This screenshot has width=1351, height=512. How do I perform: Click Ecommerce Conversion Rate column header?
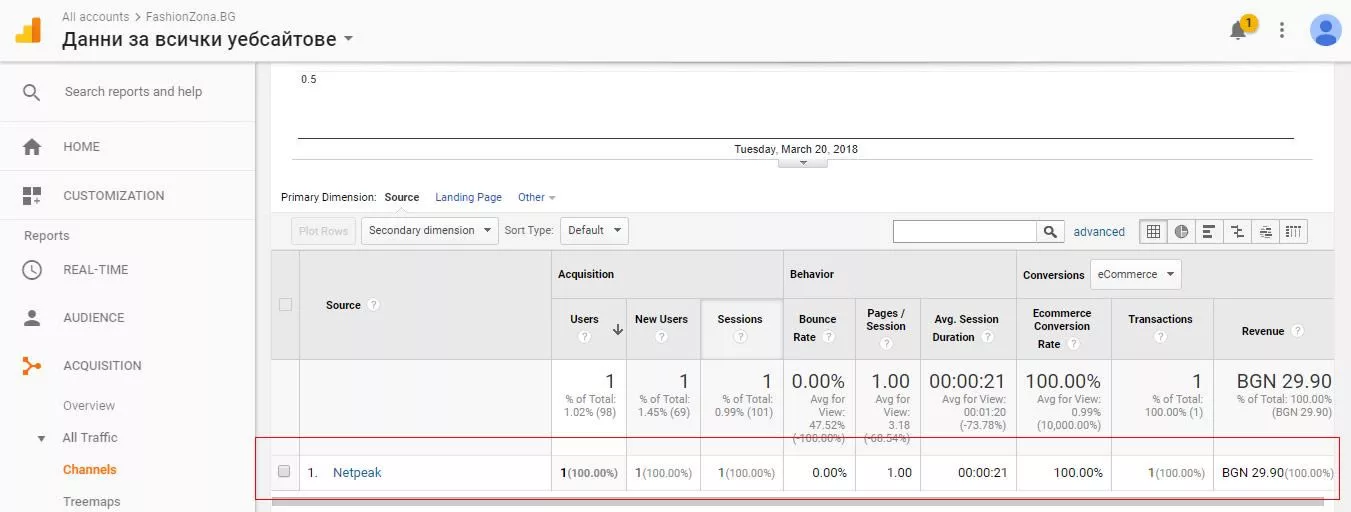coord(1062,328)
